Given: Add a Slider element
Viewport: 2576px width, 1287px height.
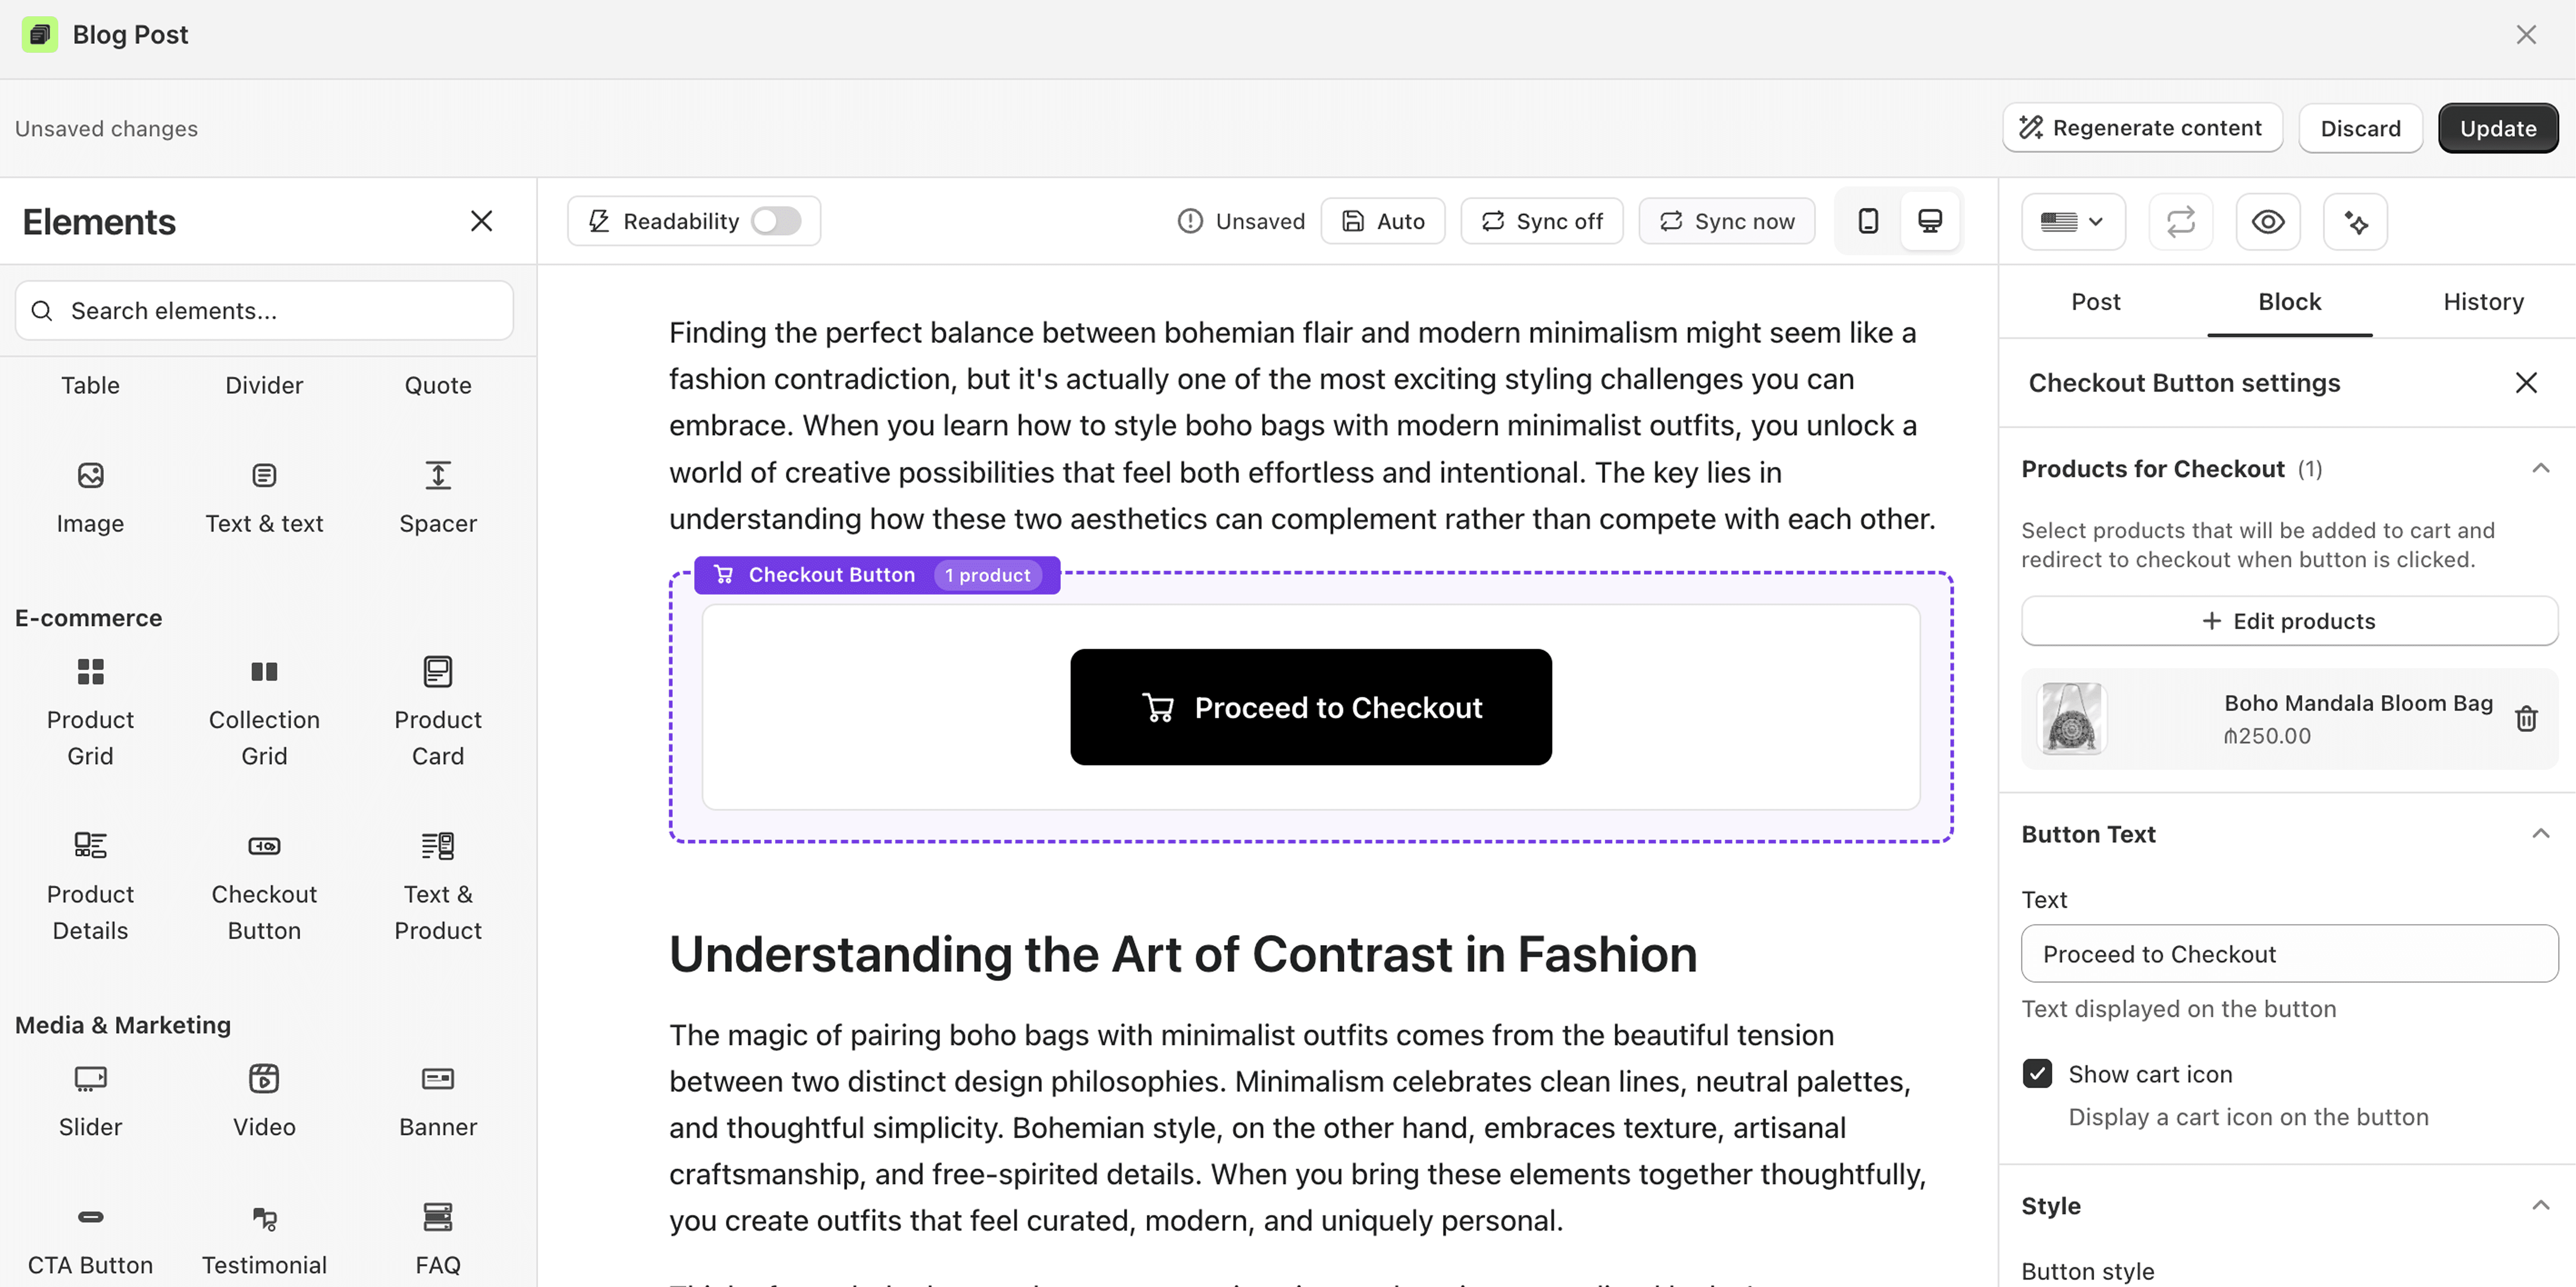Looking at the screenshot, I should 90,1101.
